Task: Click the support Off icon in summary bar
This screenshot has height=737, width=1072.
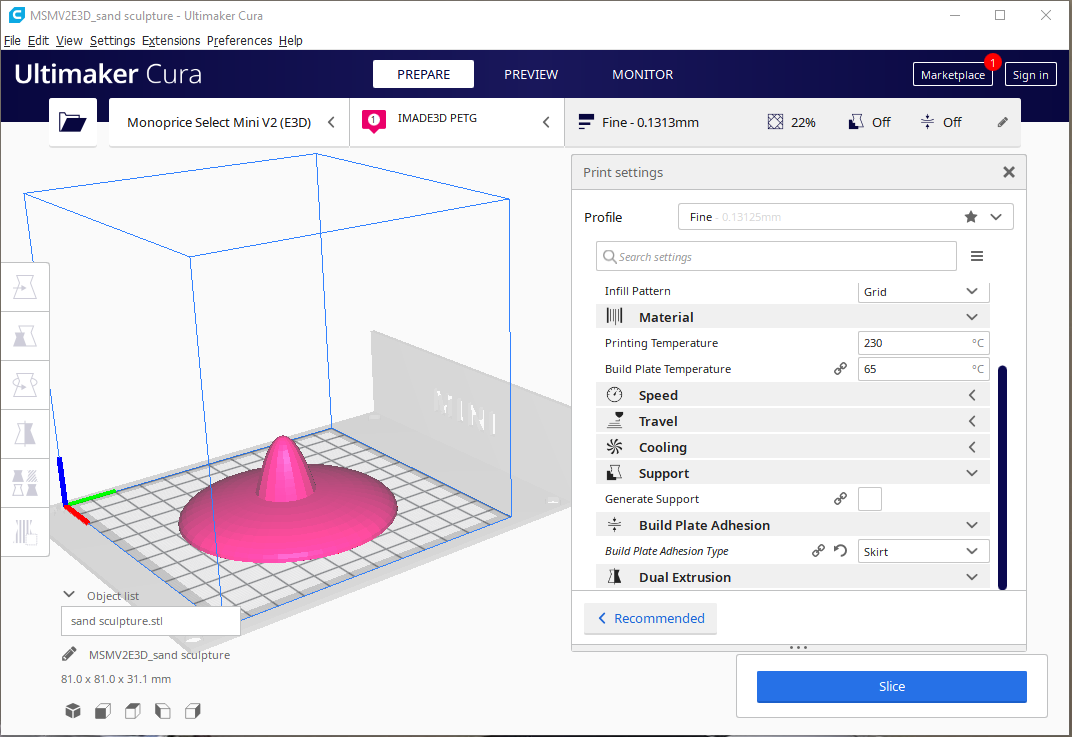Action: (x=855, y=122)
